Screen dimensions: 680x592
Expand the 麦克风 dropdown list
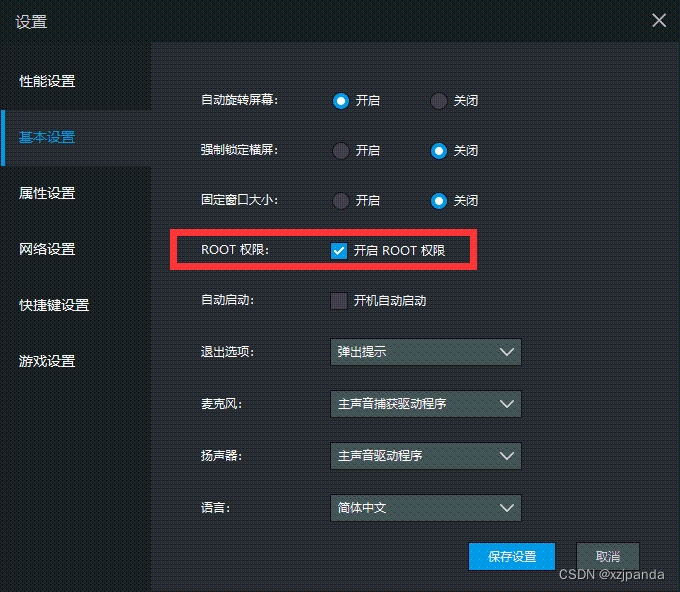(425, 404)
